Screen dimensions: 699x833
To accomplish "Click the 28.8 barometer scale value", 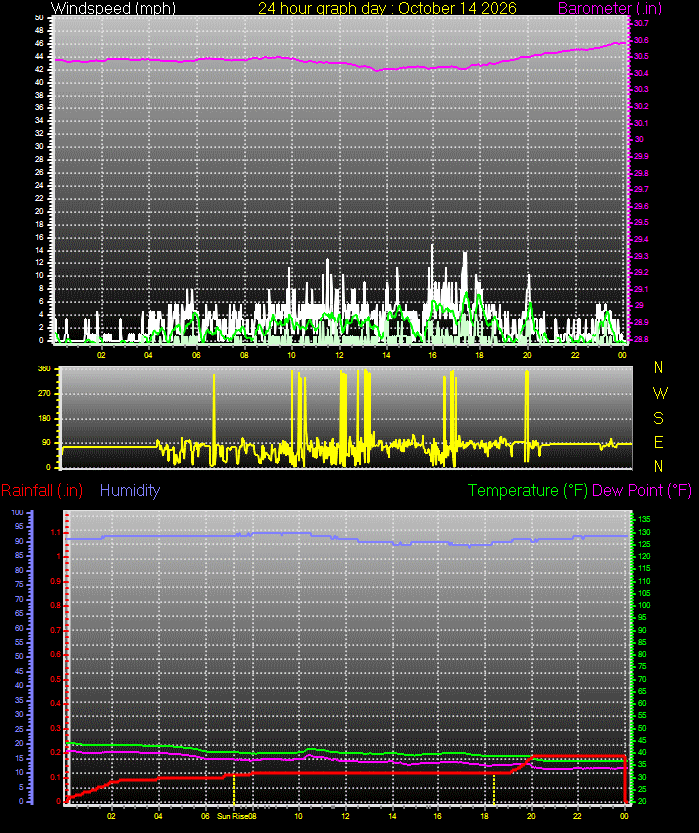I will 641,339.
